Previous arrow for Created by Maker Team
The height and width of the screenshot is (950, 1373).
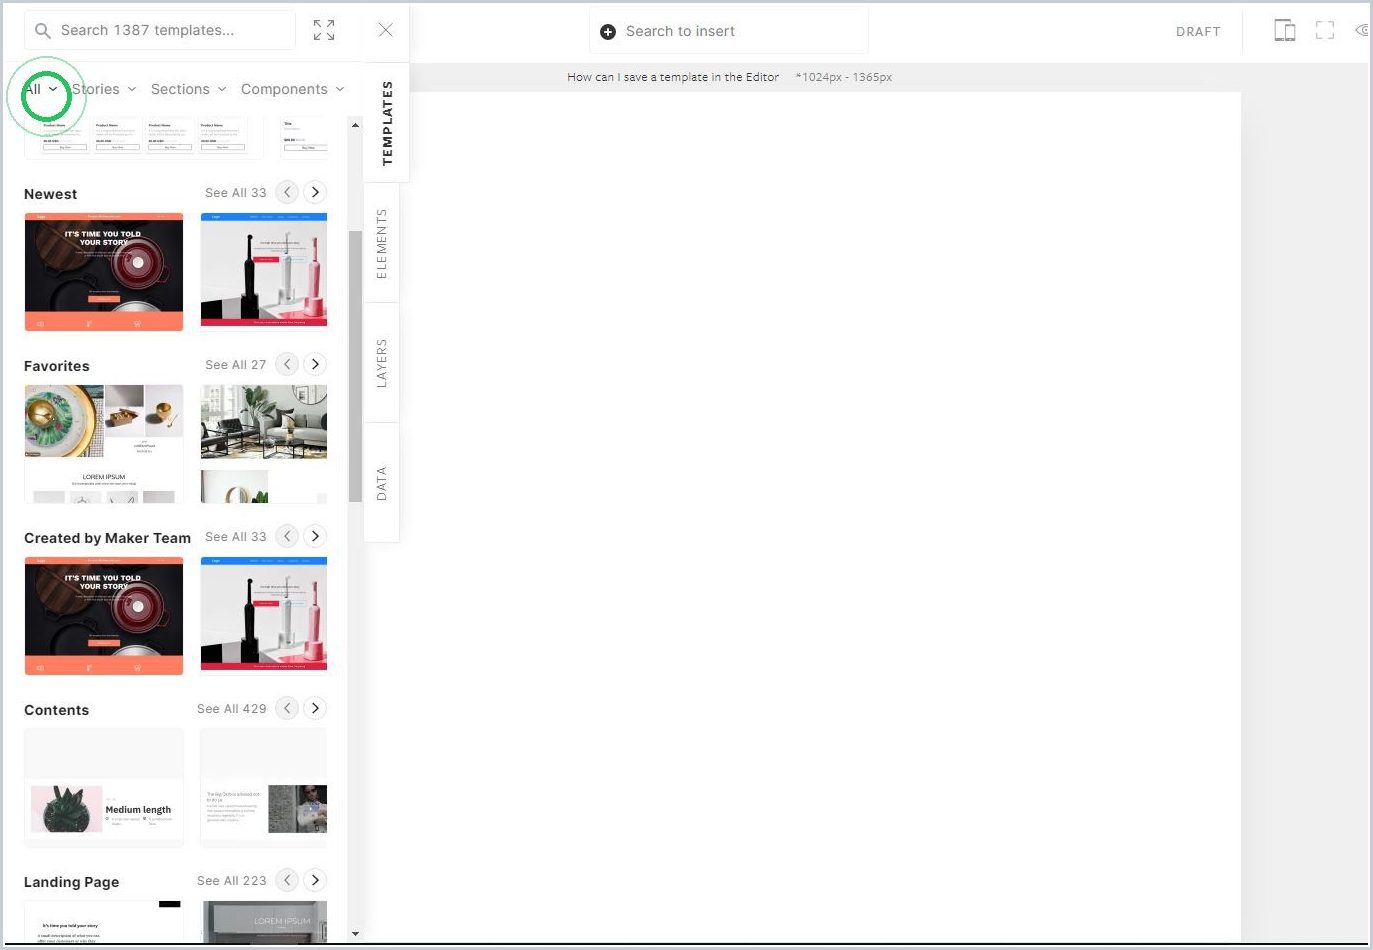click(x=287, y=536)
